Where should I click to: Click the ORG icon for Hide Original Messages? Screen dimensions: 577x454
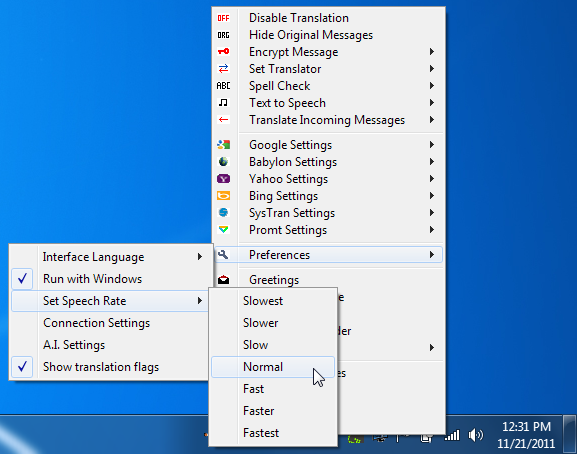(223, 35)
